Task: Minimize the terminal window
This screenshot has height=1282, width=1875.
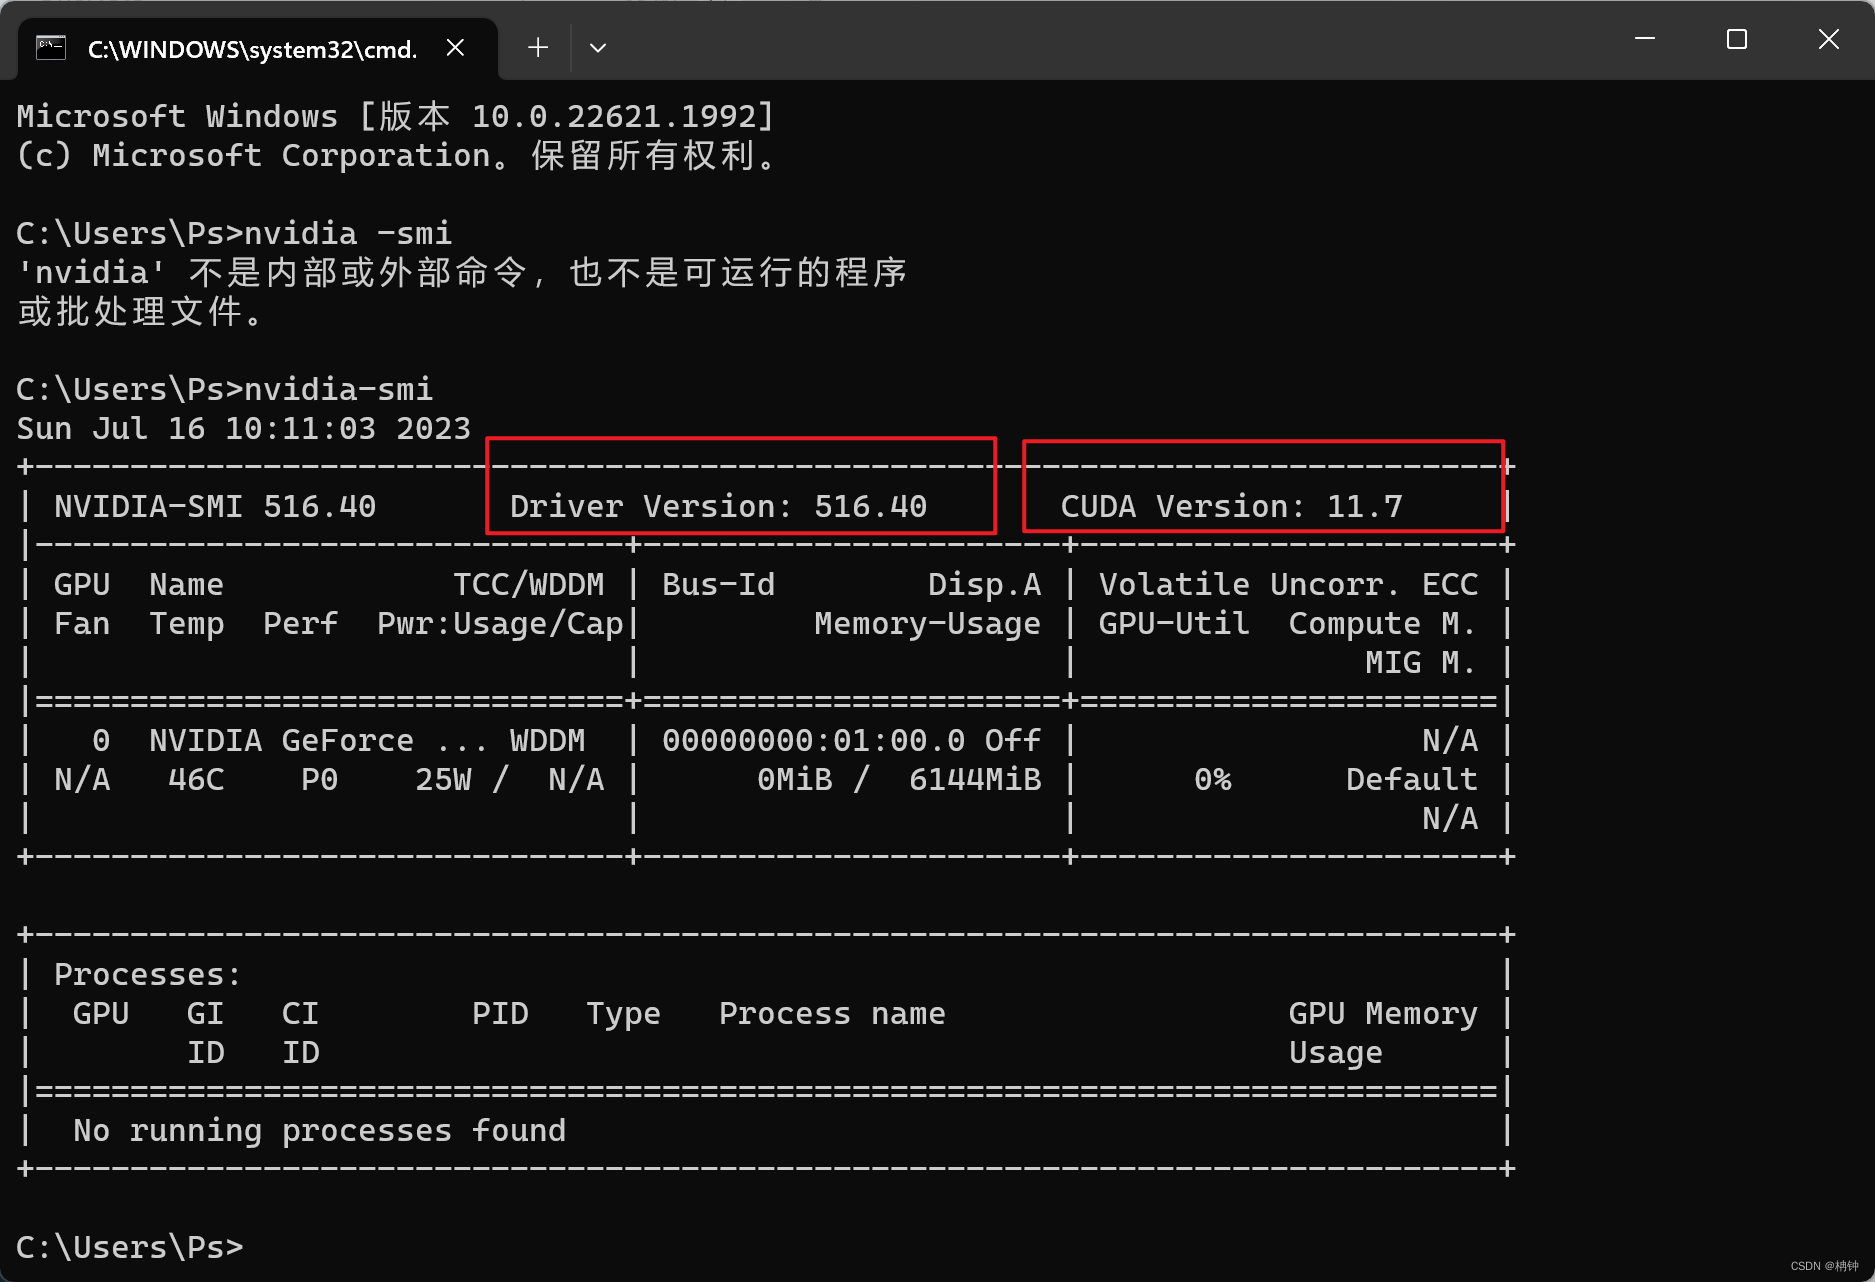Action: click(1645, 39)
